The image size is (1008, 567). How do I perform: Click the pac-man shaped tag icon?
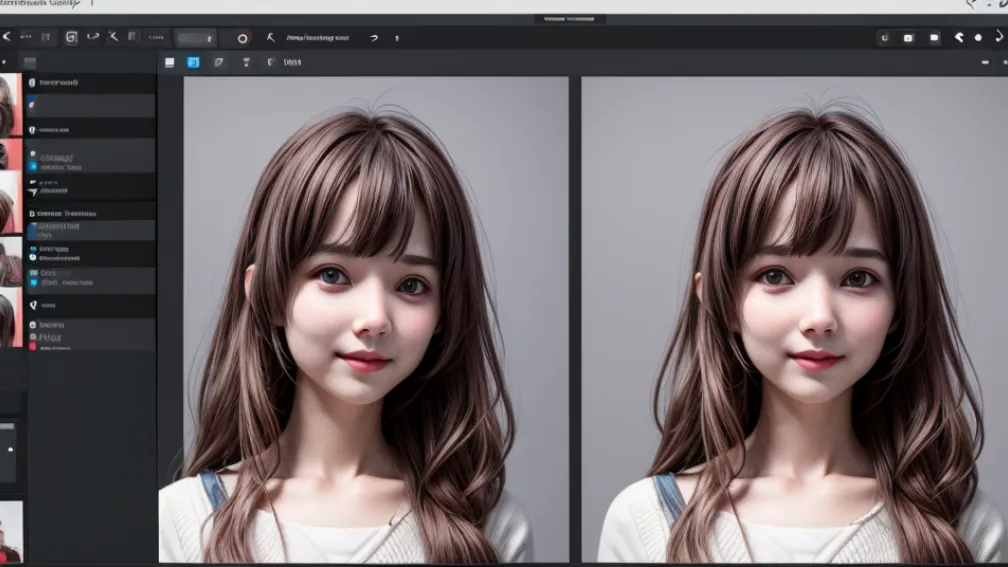click(x=958, y=37)
